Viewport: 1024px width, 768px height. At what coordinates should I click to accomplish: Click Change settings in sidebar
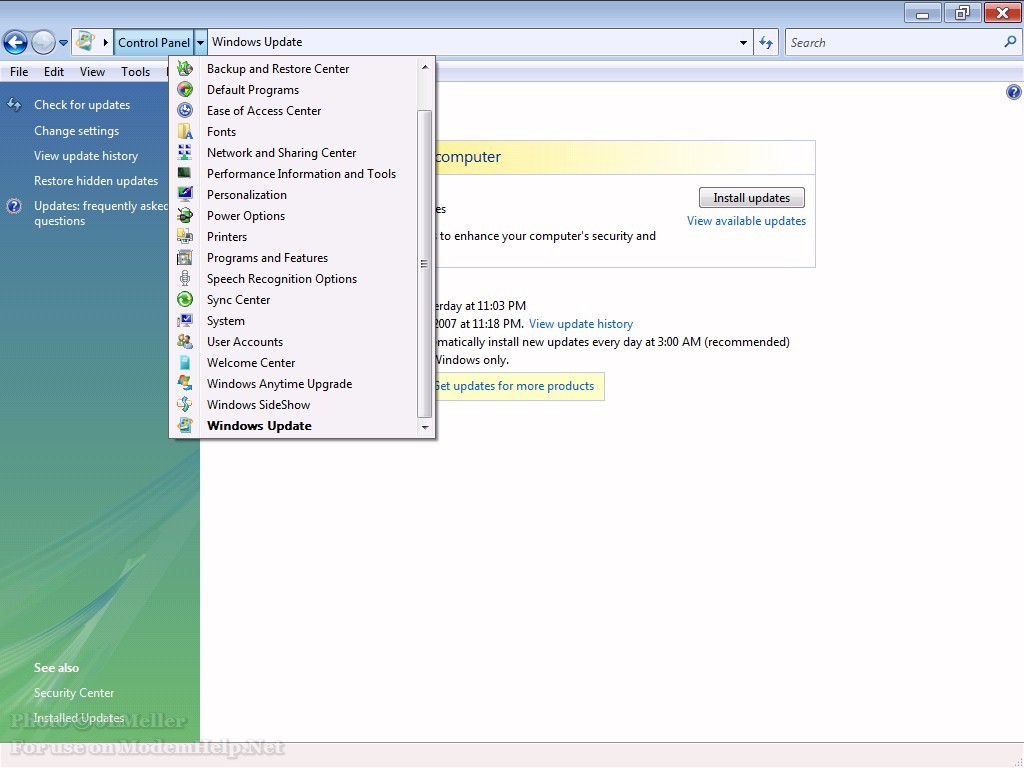tap(76, 131)
